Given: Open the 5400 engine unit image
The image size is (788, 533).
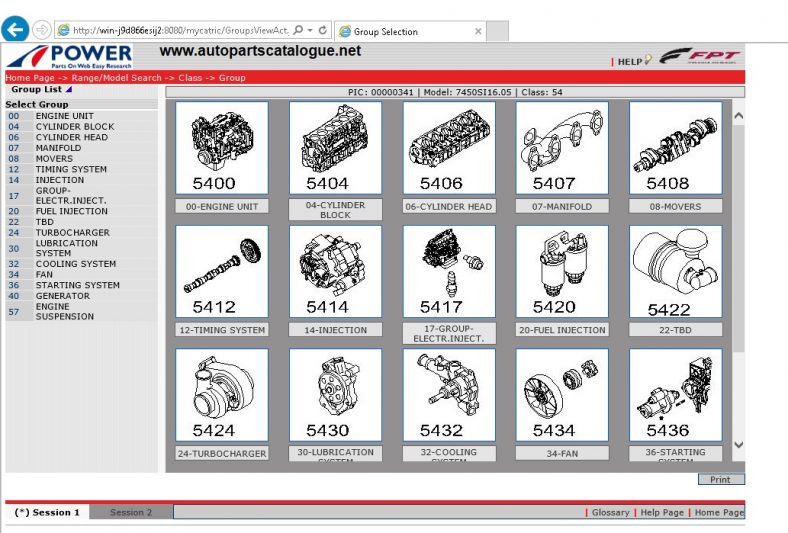Looking at the screenshot, I should coord(222,147).
